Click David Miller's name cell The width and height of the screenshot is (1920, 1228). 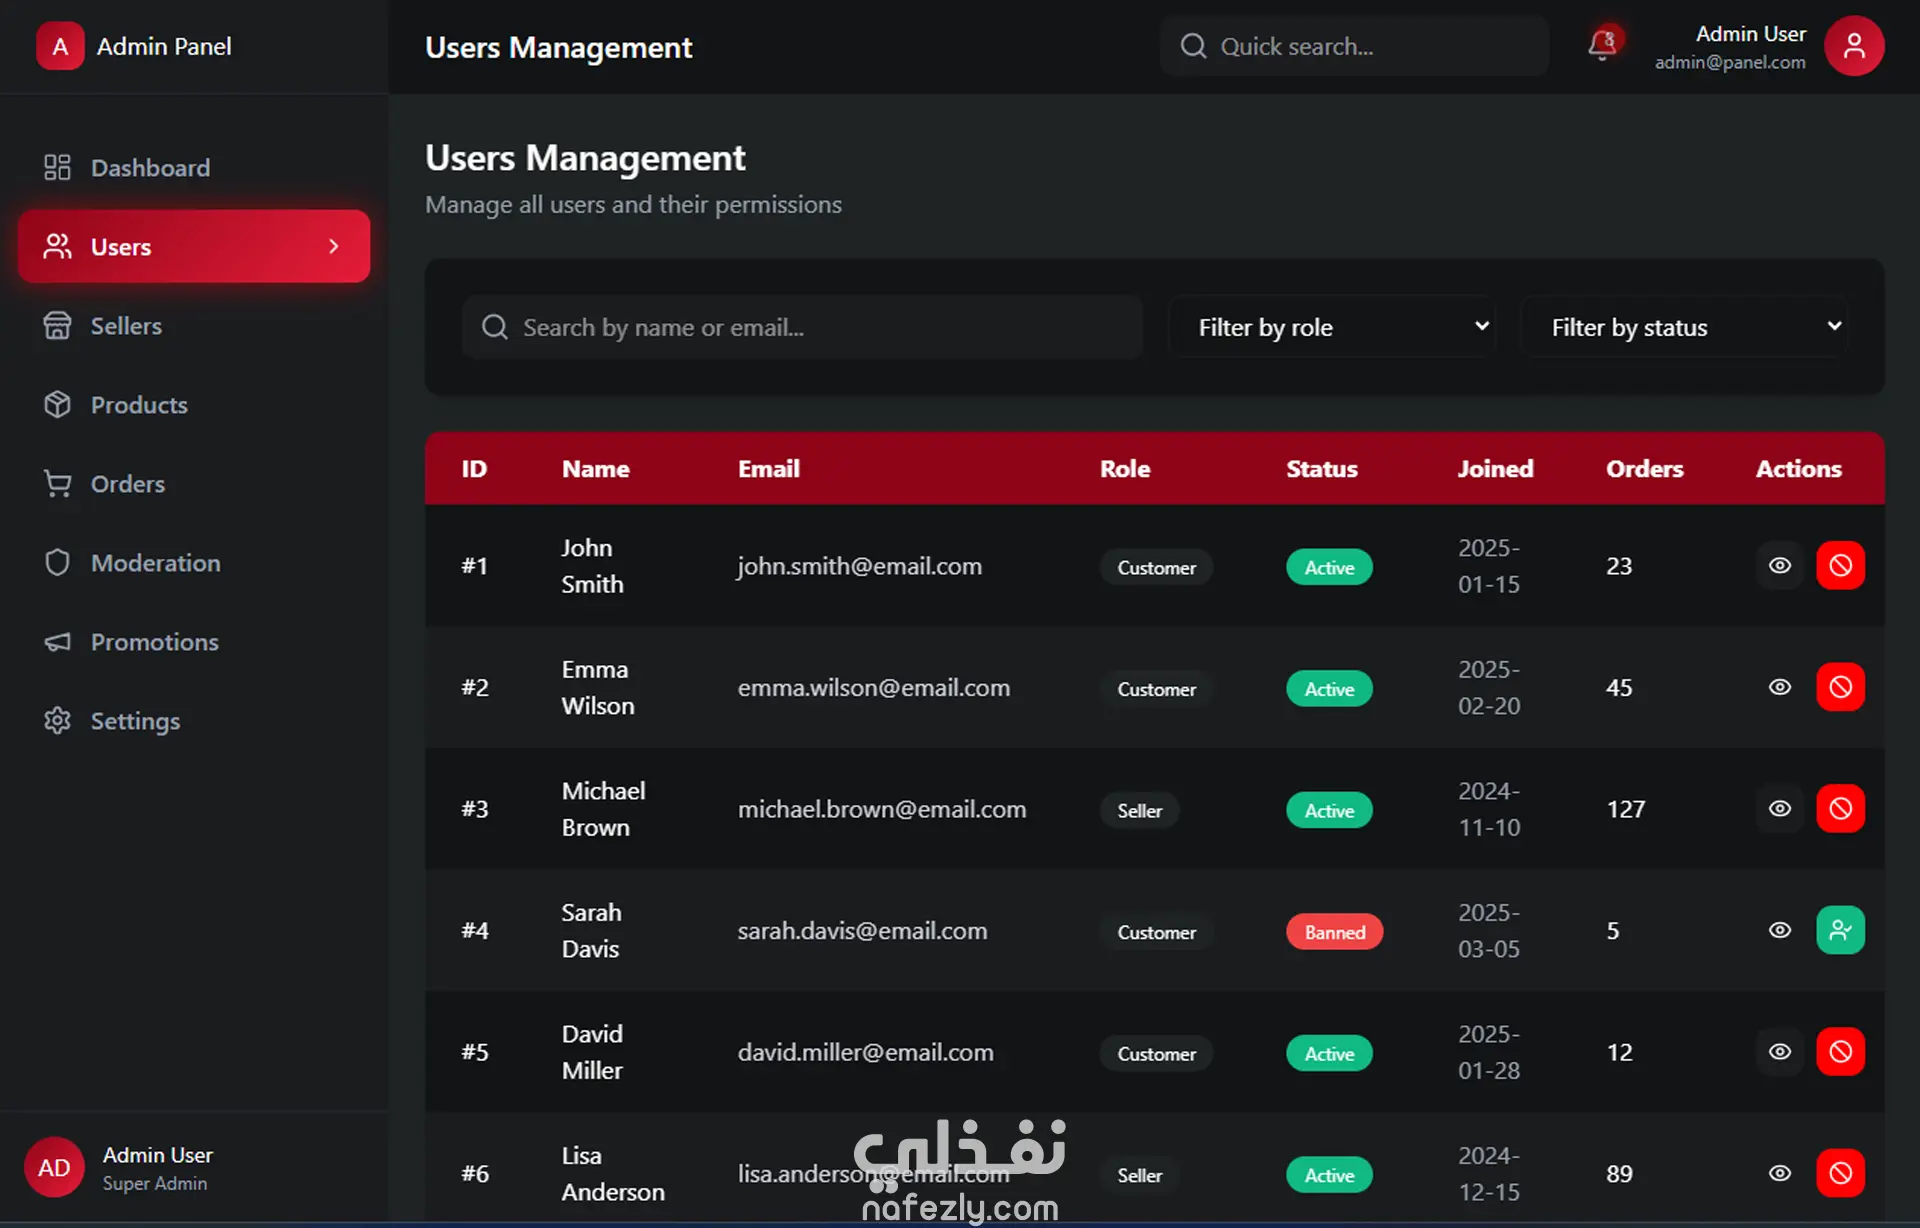592,1052
